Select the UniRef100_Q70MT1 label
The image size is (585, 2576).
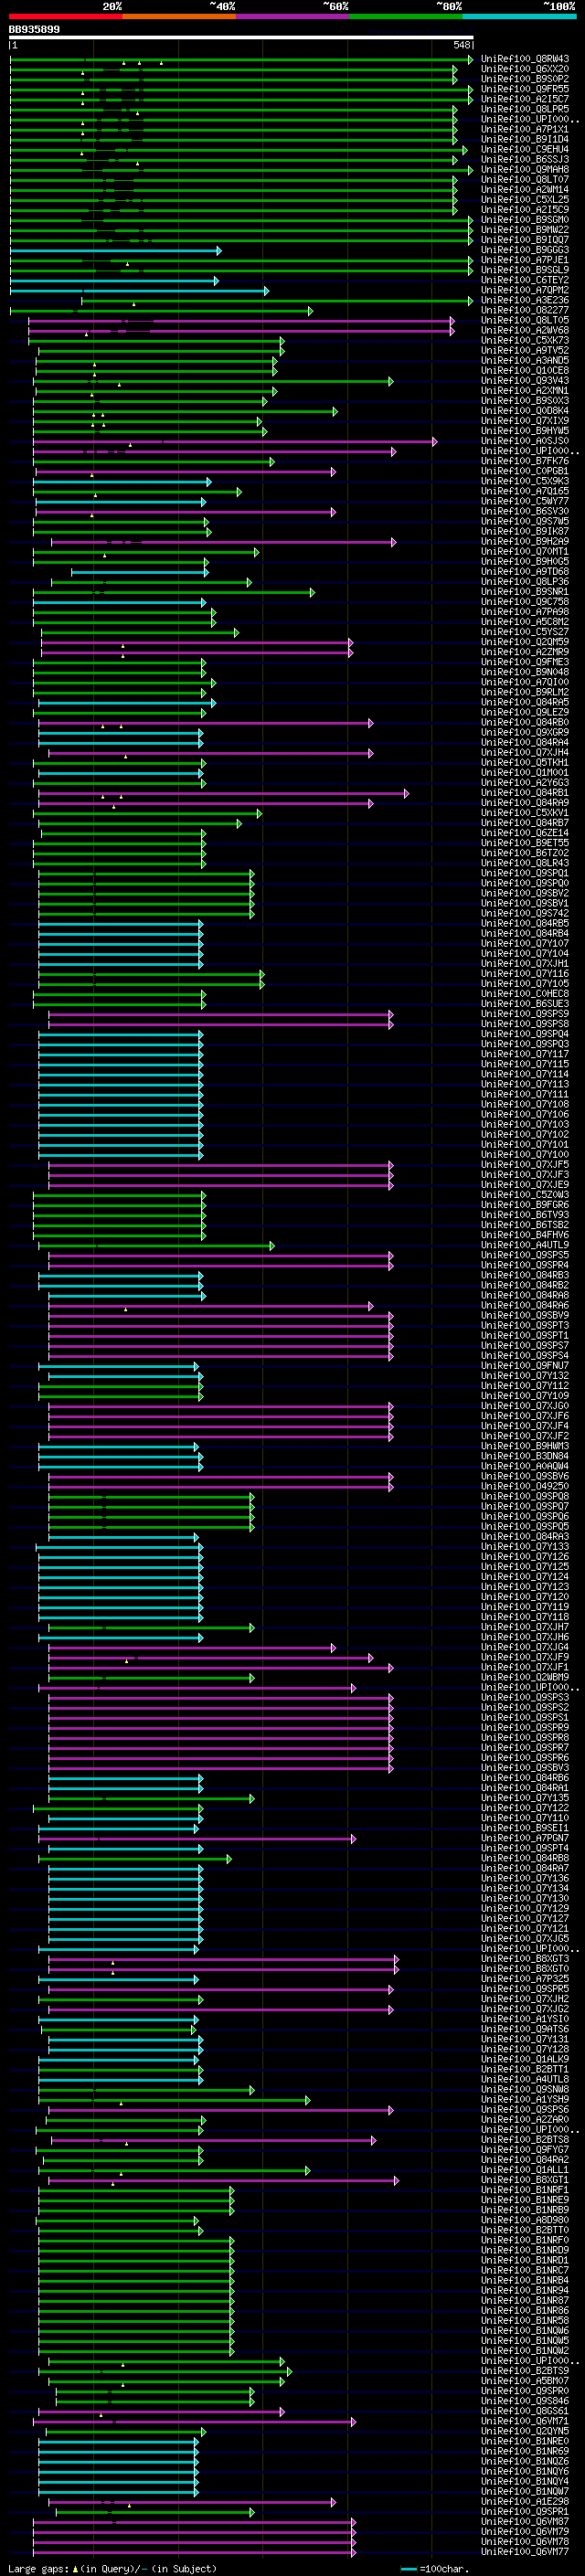point(525,551)
